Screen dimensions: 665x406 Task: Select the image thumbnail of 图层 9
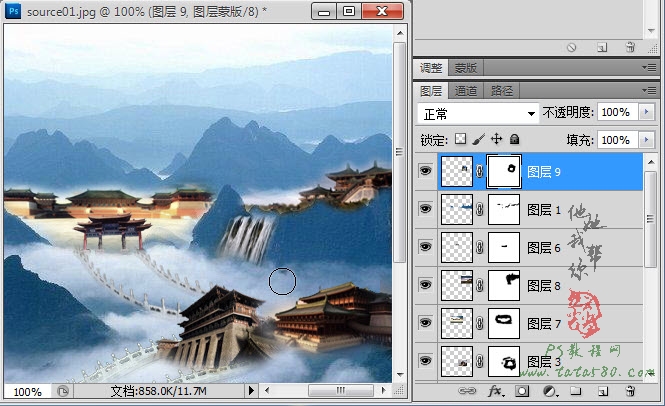[x=457, y=171]
